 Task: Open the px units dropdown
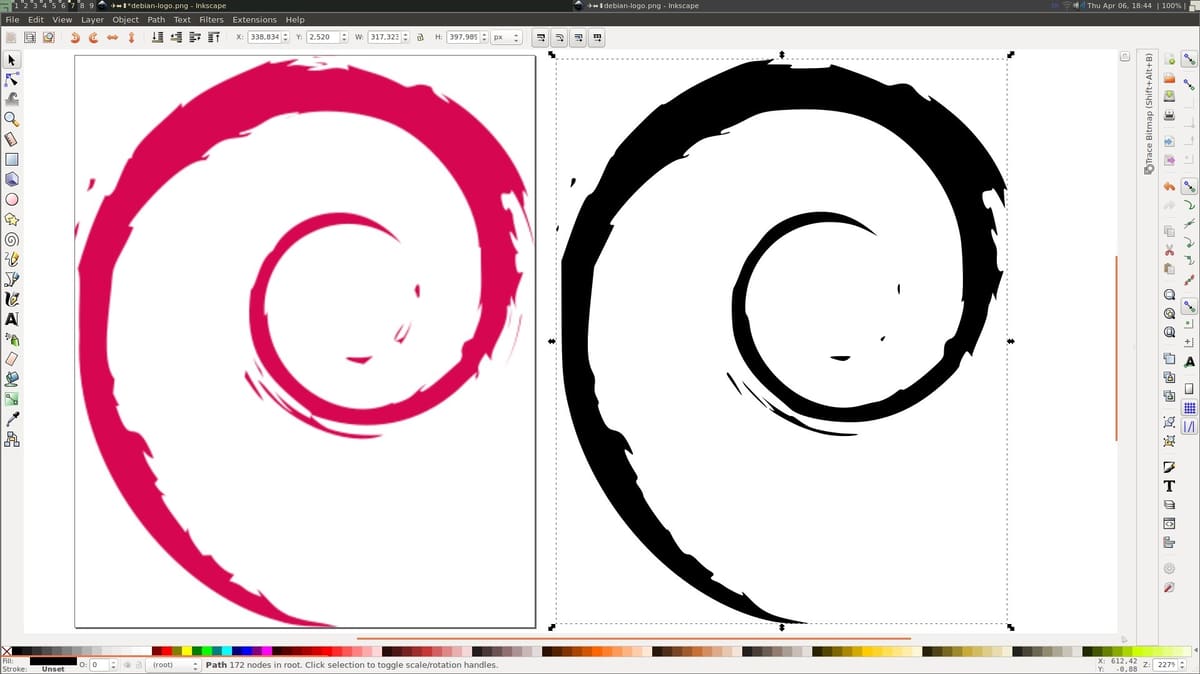pyautogui.click(x=505, y=37)
